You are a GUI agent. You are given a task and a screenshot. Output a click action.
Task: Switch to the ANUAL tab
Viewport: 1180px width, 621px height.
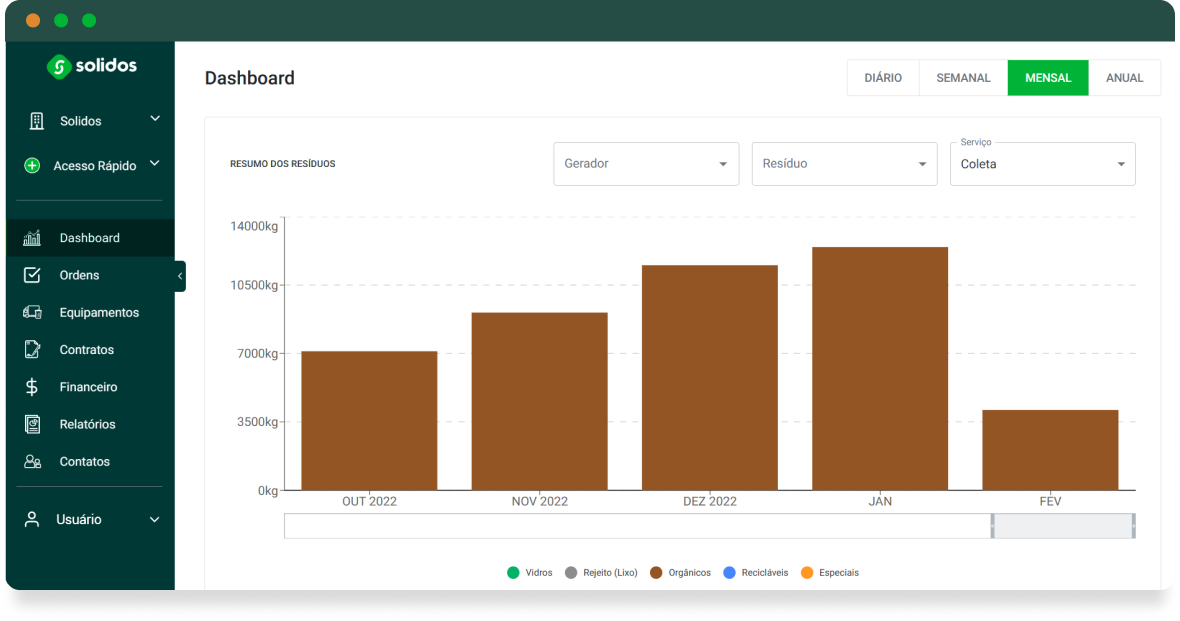point(1124,78)
